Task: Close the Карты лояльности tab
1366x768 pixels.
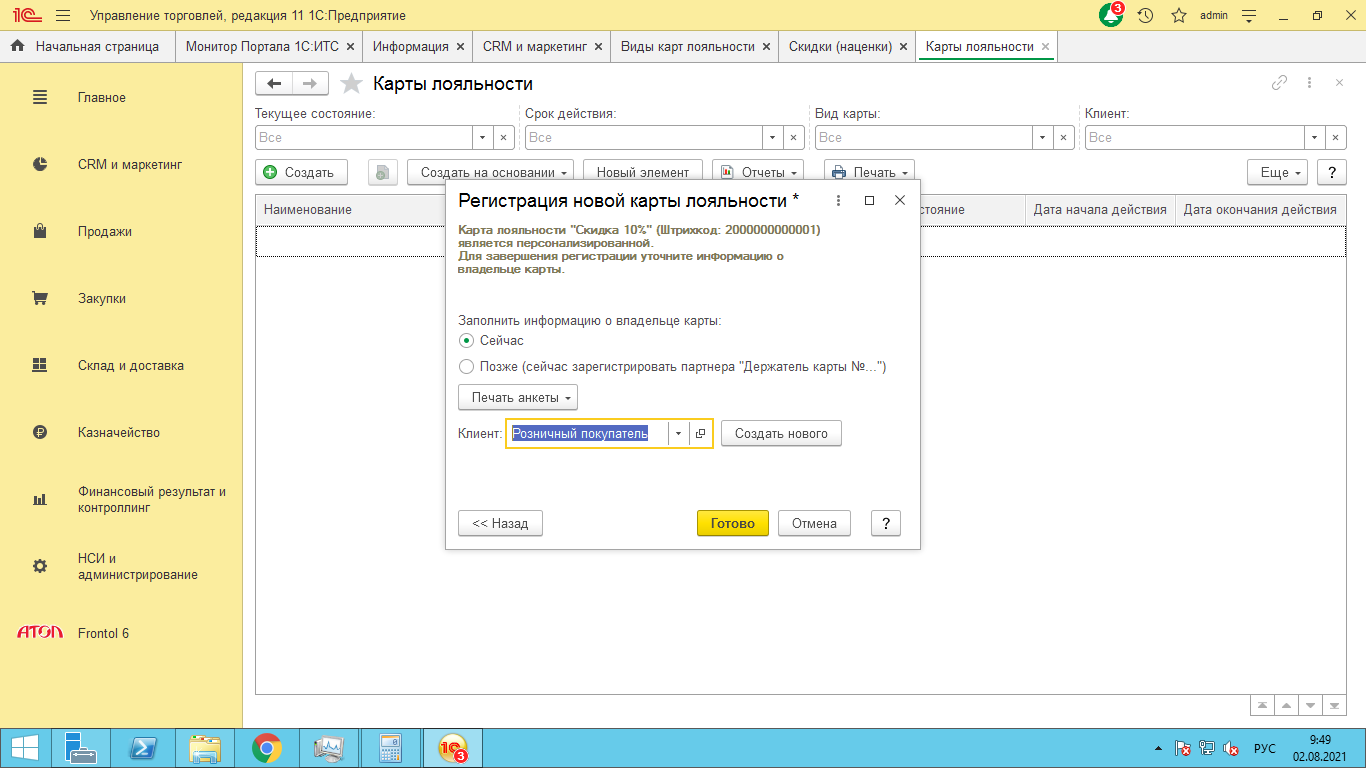Action: pyautogui.click(x=1045, y=46)
